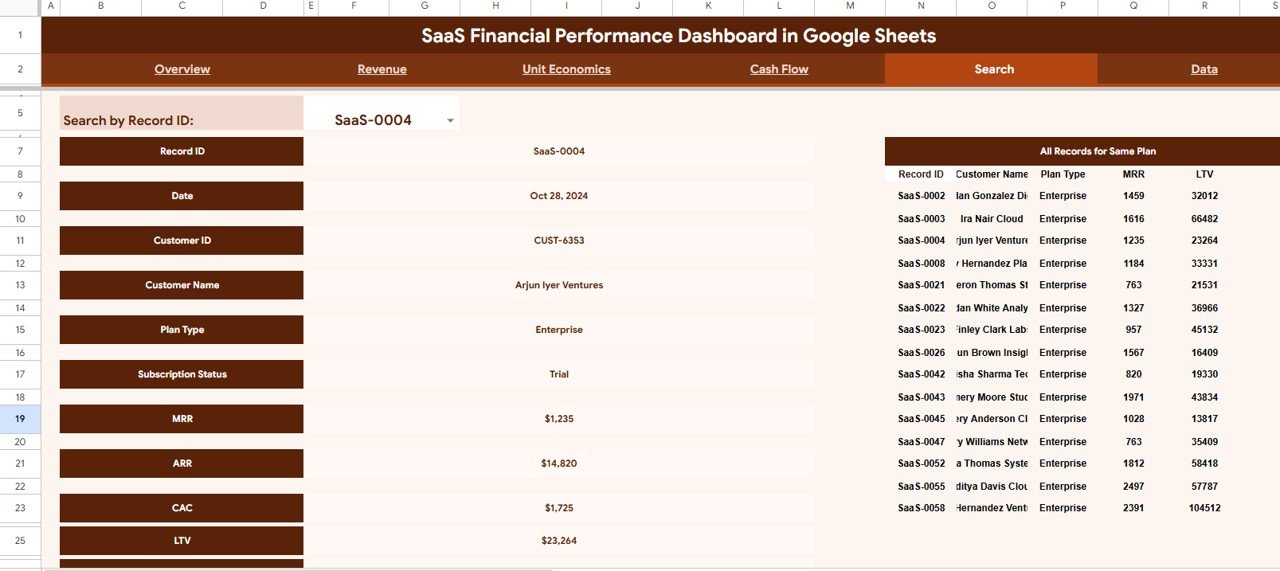Select the Plan Type field label
Viewport: 1280px width, 571px height.
click(x=182, y=330)
